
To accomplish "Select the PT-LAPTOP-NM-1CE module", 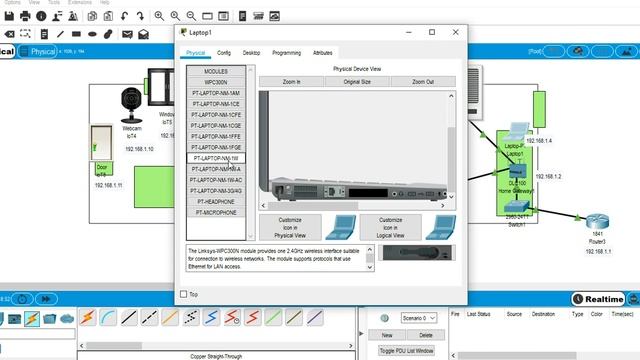I will click(216, 104).
